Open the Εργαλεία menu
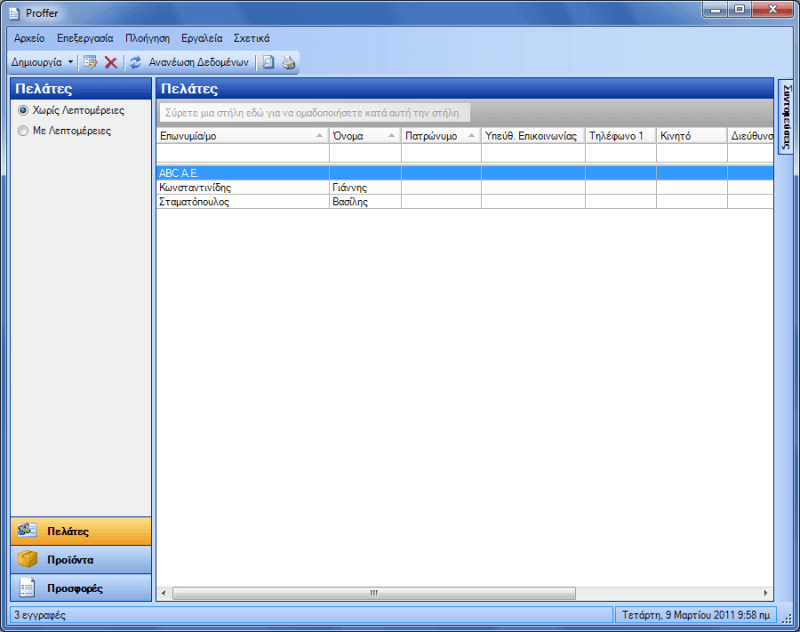This screenshot has height=632, width=800. point(202,38)
